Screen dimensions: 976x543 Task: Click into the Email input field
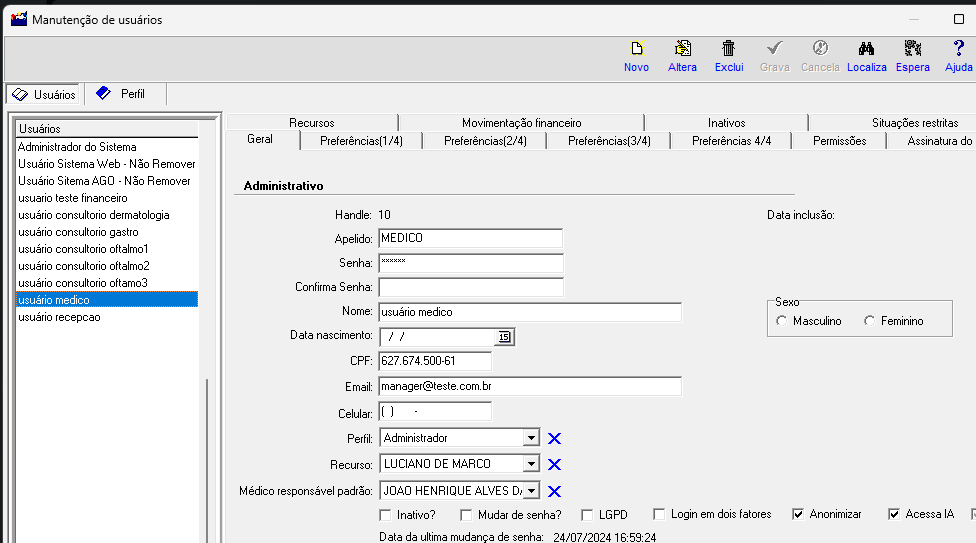(530, 386)
